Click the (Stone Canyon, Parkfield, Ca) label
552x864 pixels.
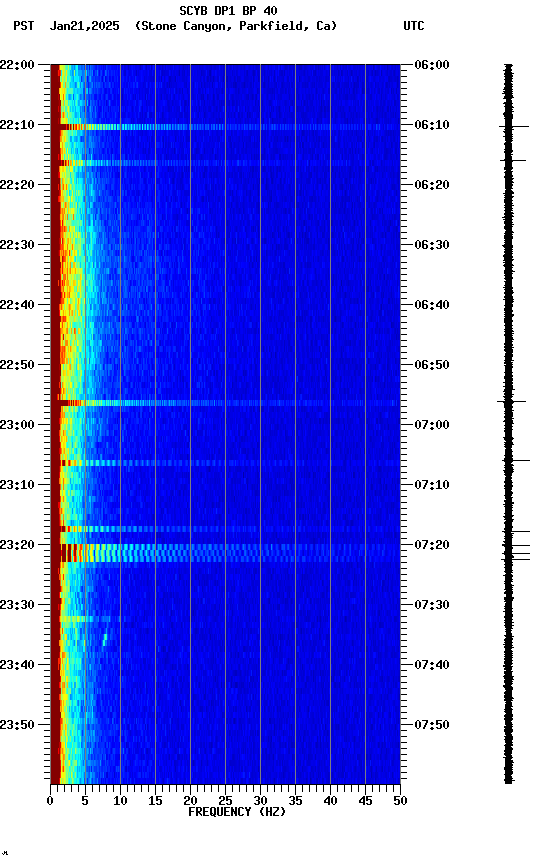236,26
